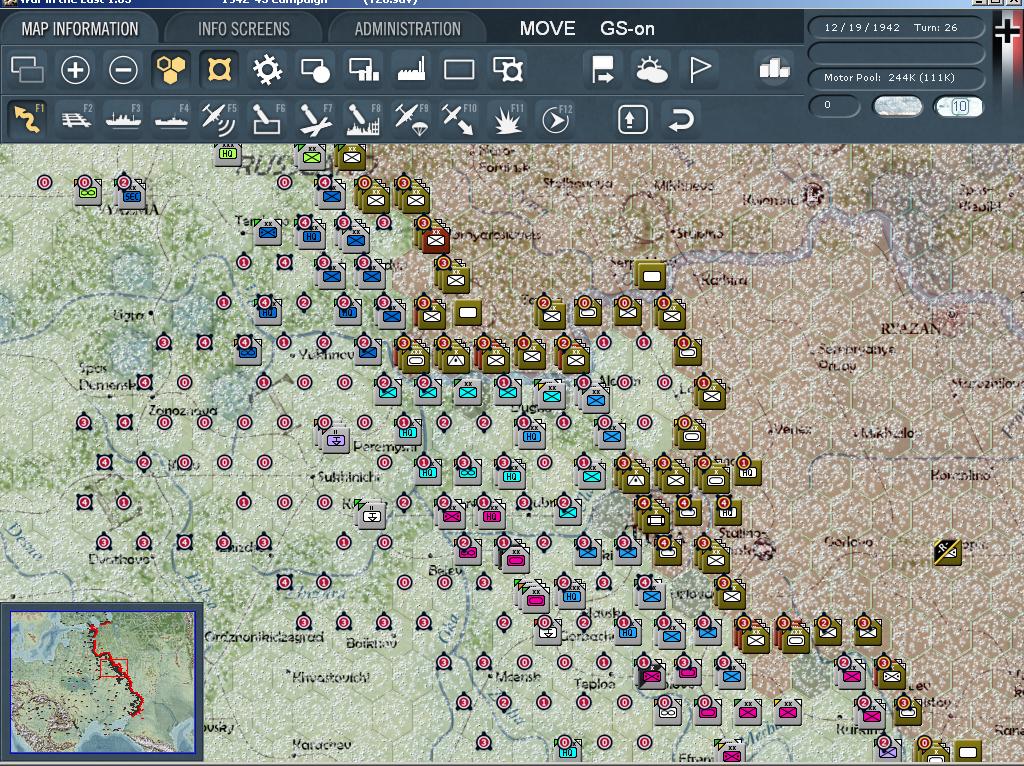Click the snow ground condition indicator

click(898, 106)
